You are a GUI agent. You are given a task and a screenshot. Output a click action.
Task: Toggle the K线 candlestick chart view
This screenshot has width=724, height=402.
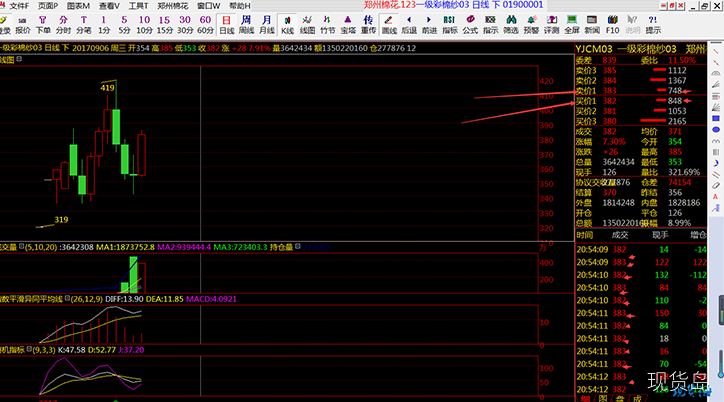pyautogui.click(x=288, y=24)
